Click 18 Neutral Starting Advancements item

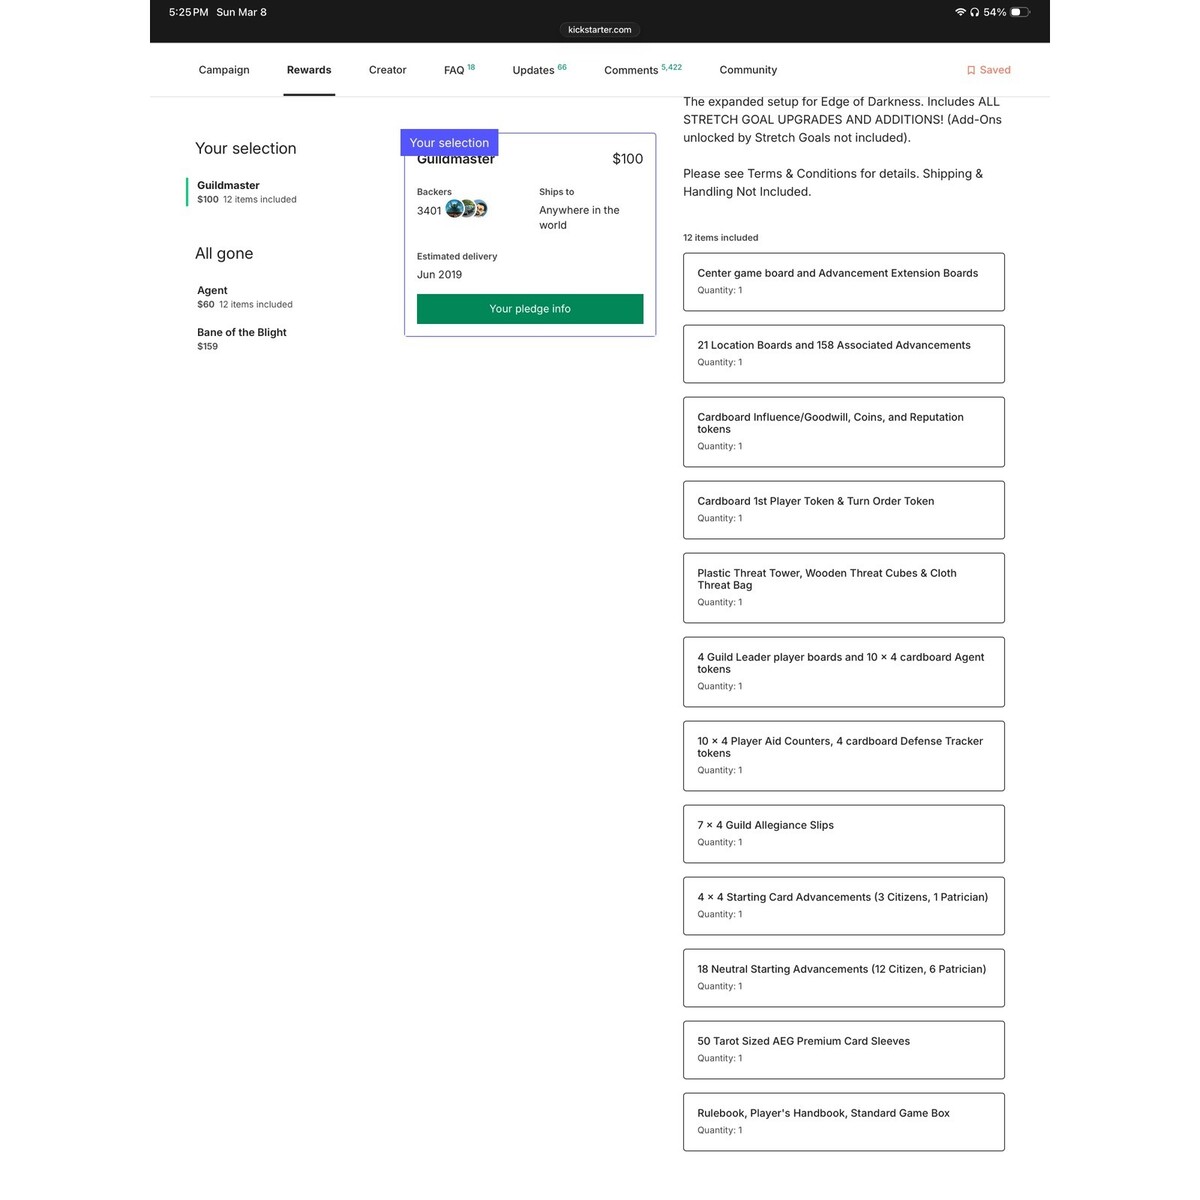pyautogui.click(x=844, y=978)
